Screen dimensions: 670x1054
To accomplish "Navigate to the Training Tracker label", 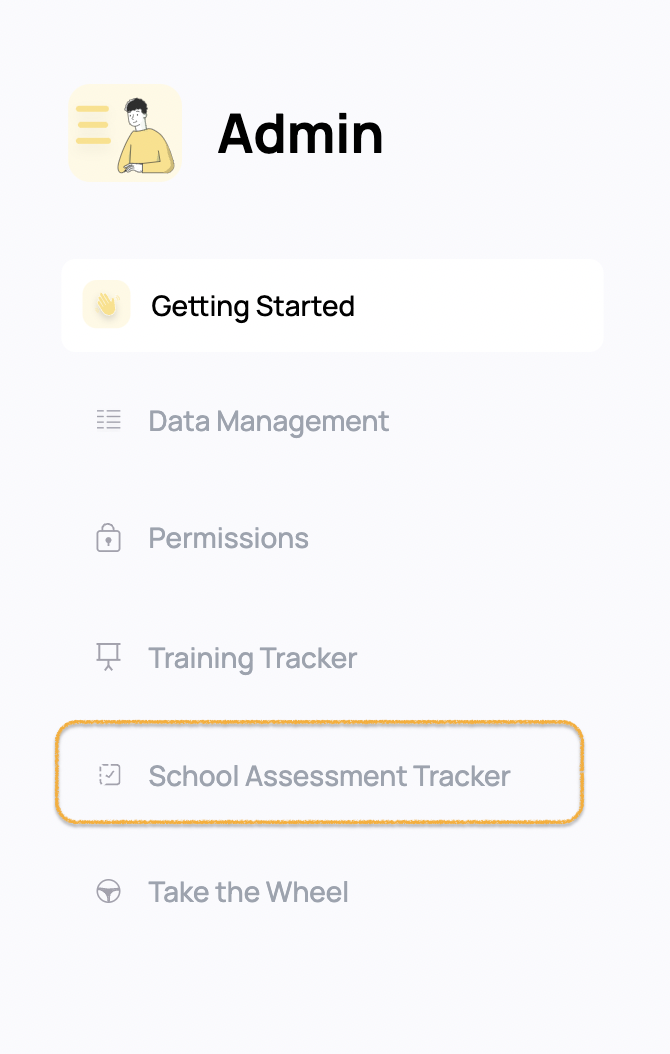I will tap(253, 659).
